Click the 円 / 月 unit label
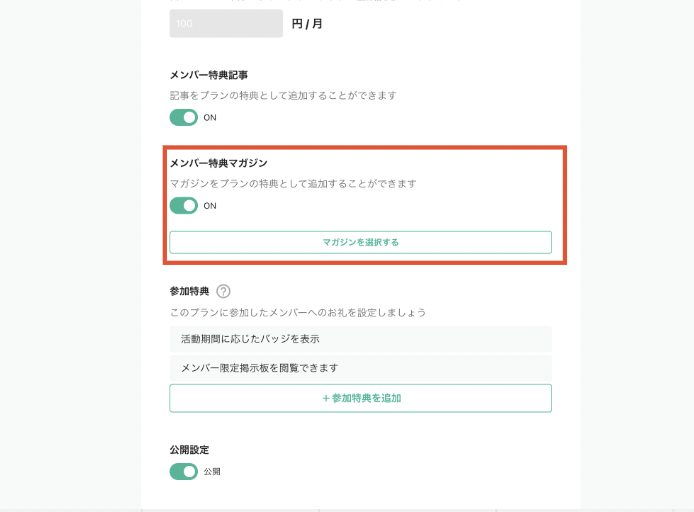The image size is (694, 512). tap(307, 23)
